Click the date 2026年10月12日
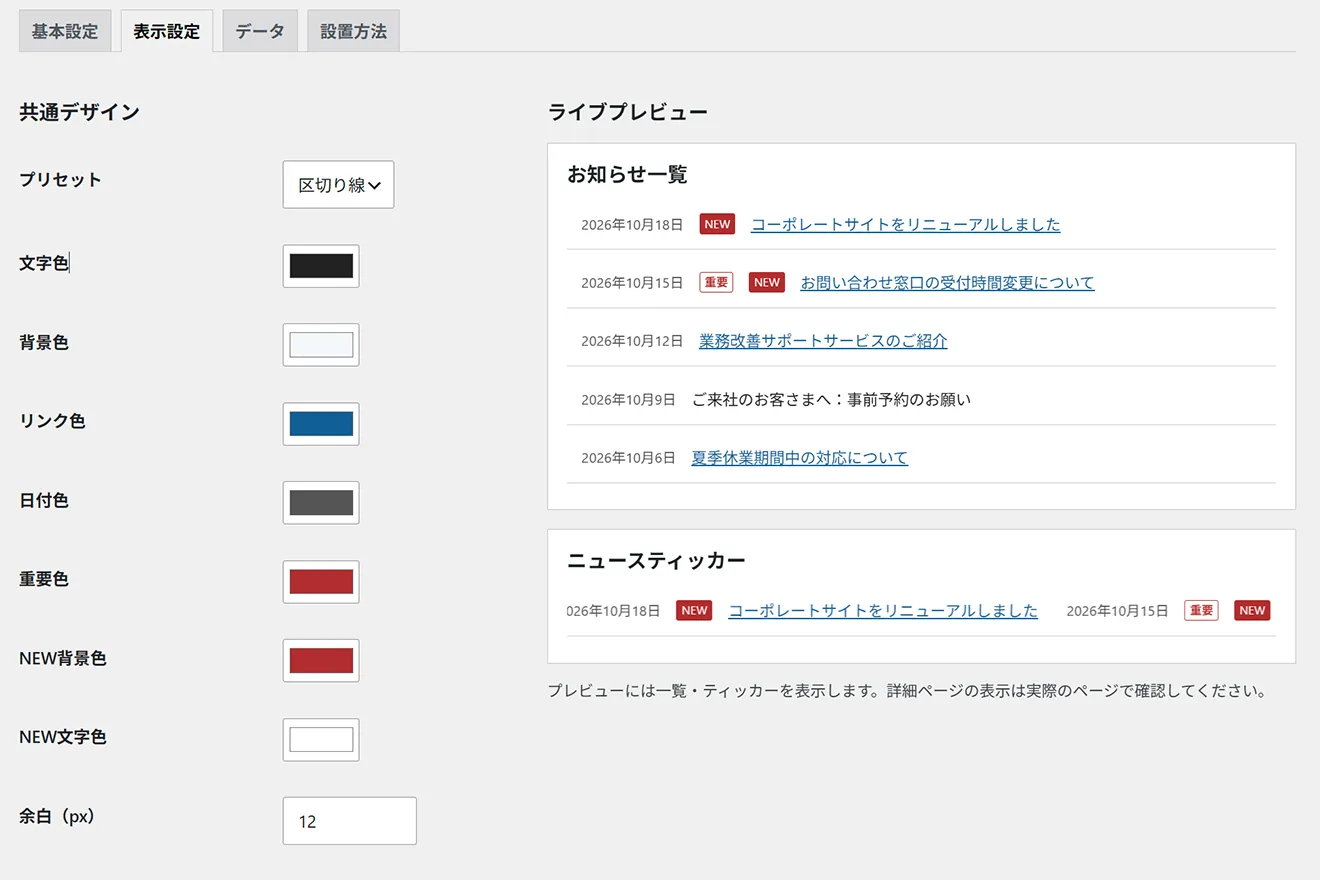This screenshot has height=880, width=1320. (x=632, y=341)
